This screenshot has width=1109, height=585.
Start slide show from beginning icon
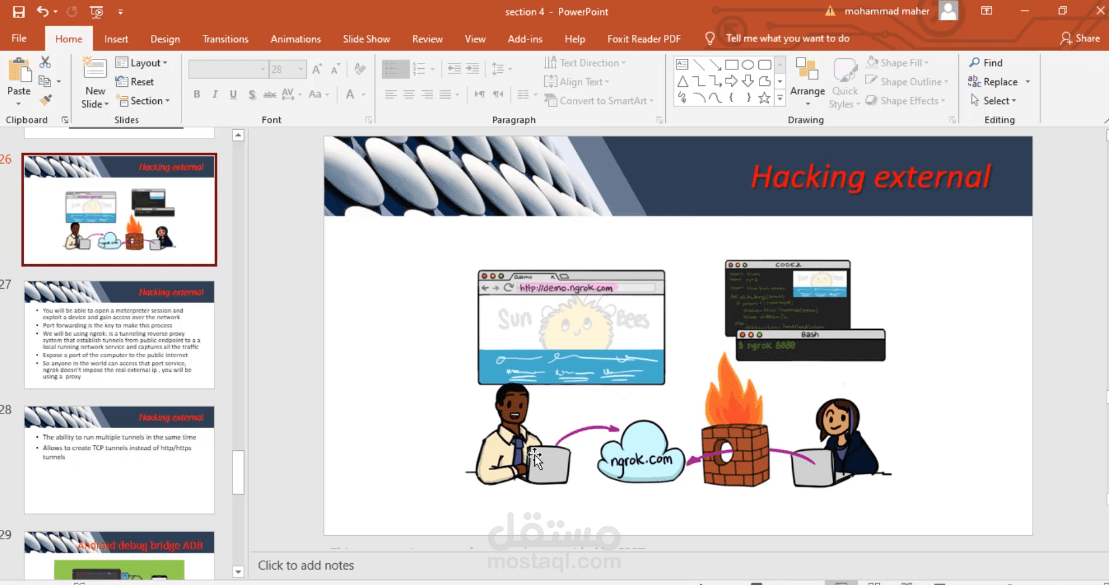tap(97, 11)
